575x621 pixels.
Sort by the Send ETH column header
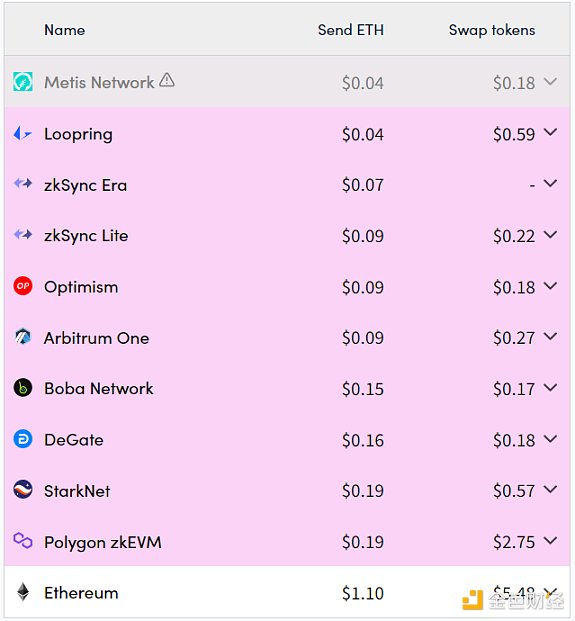(x=351, y=30)
